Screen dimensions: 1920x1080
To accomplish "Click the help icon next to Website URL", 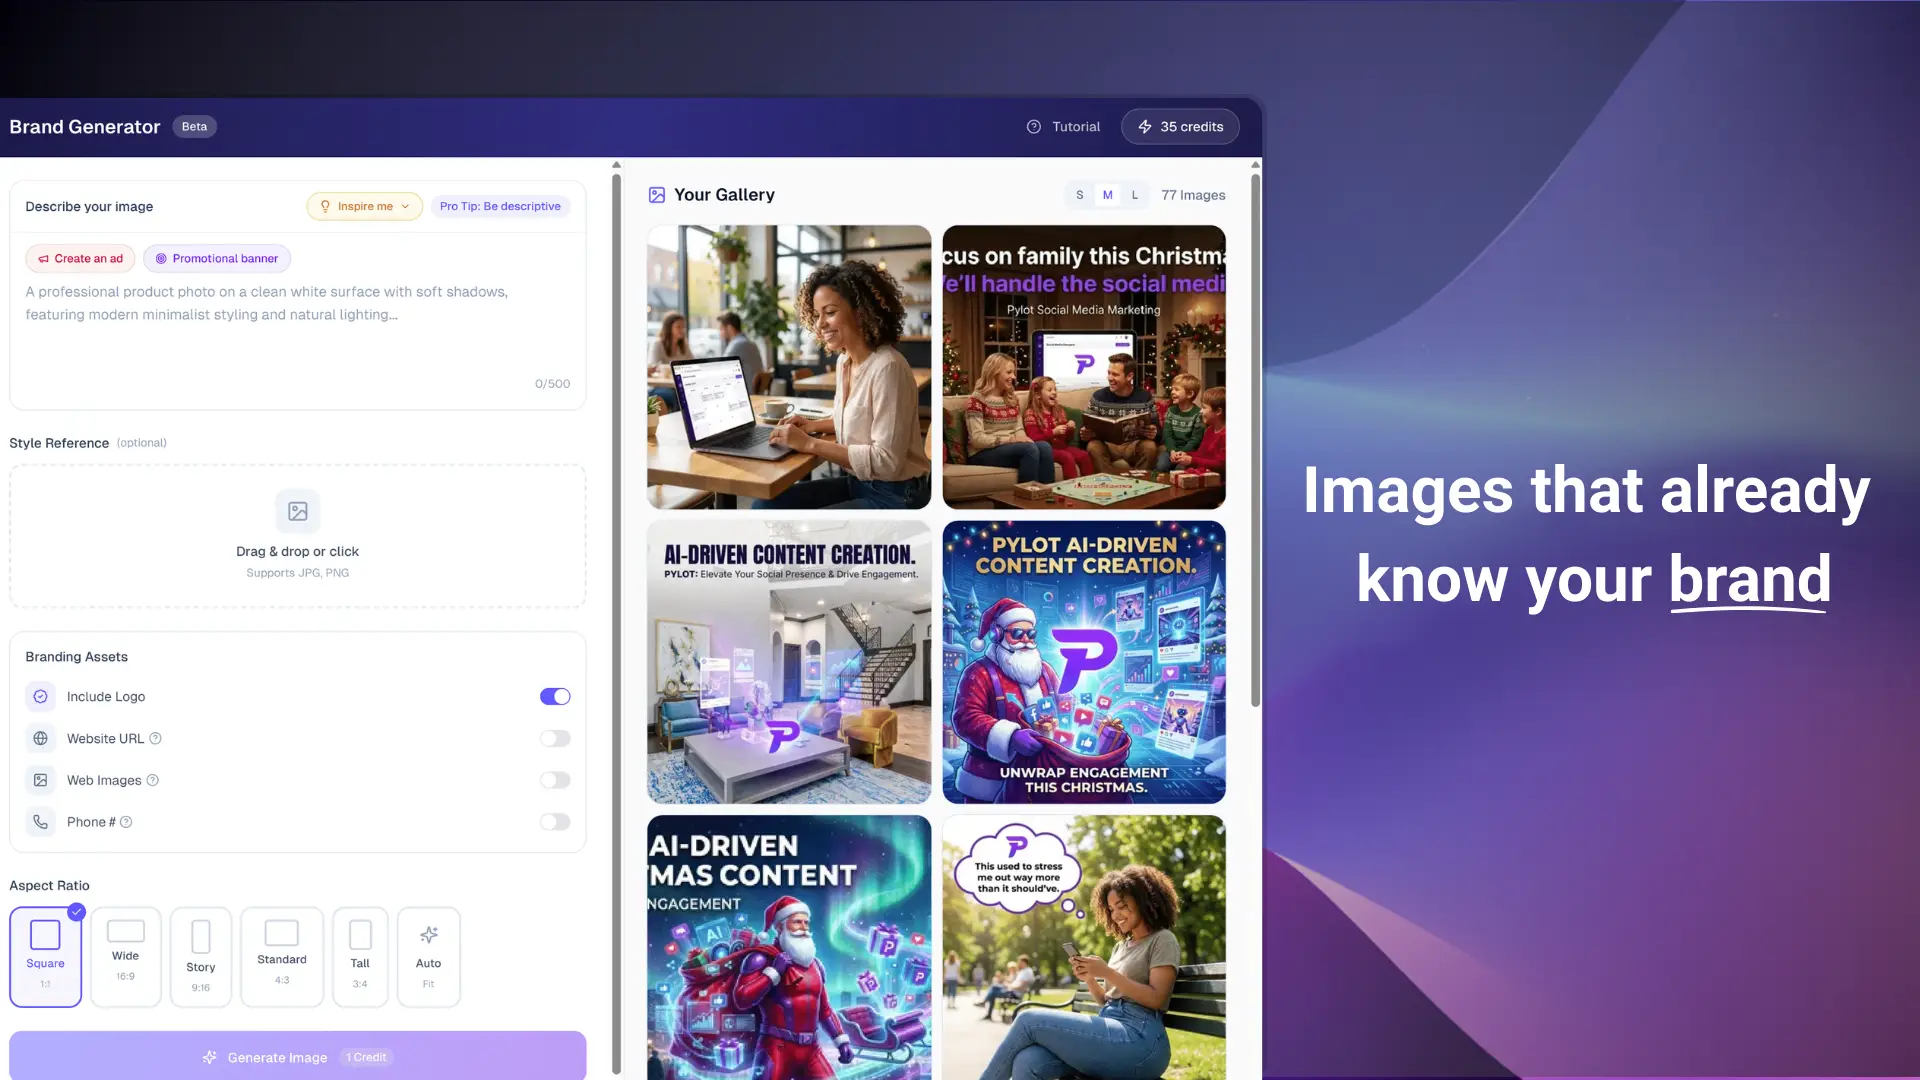I will tap(155, 739).
